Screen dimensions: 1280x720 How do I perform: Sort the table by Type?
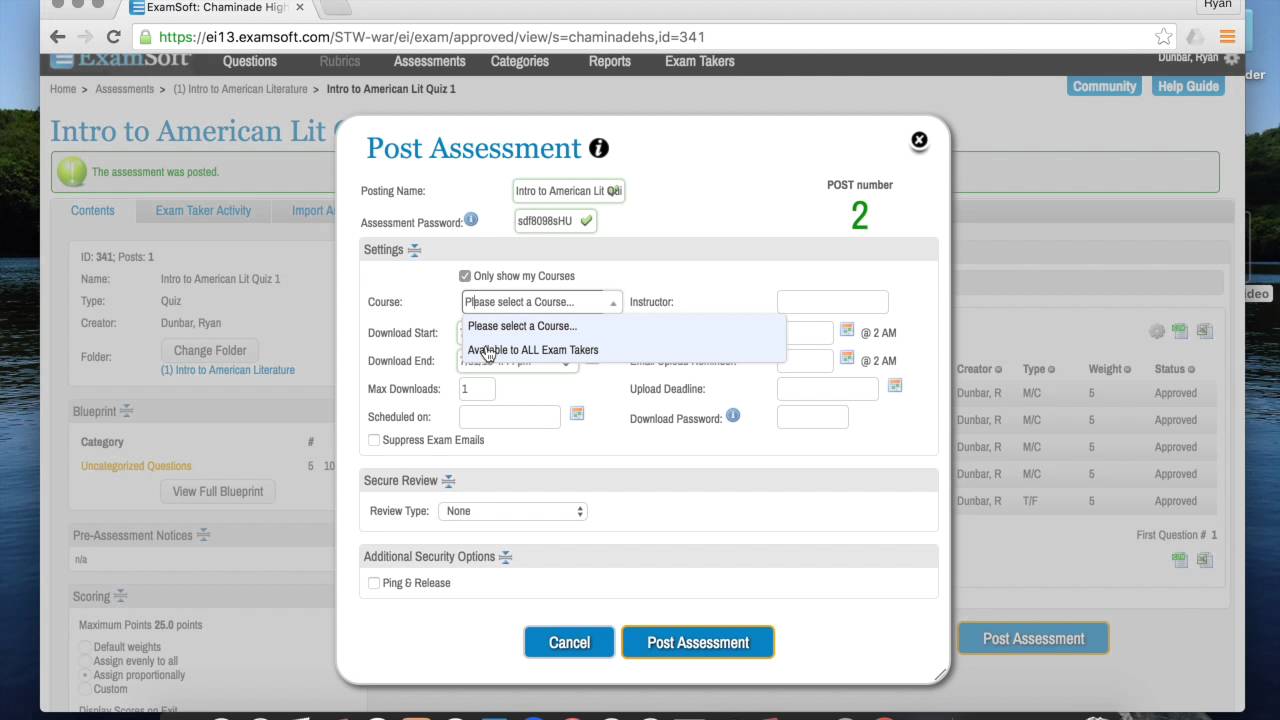click(x=1040, y=369)
